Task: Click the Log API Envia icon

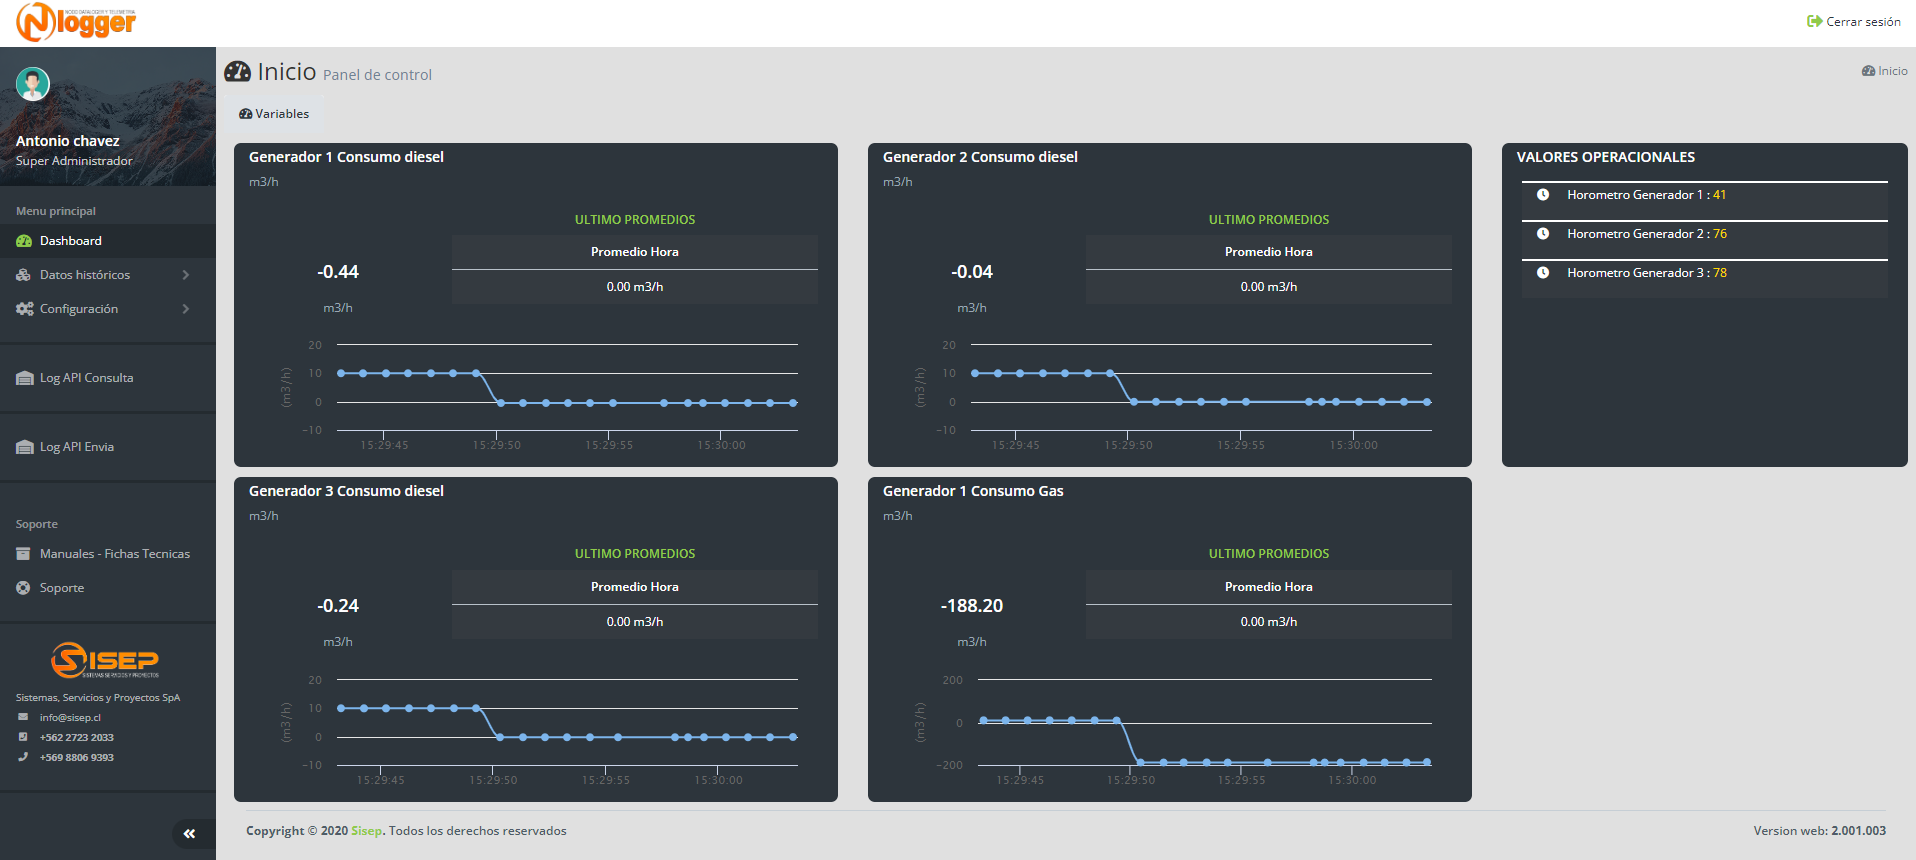Action: point(25,447)
